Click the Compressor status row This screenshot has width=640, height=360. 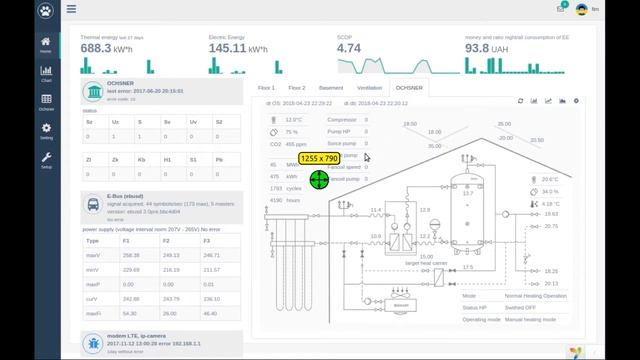tap(347, 120)
